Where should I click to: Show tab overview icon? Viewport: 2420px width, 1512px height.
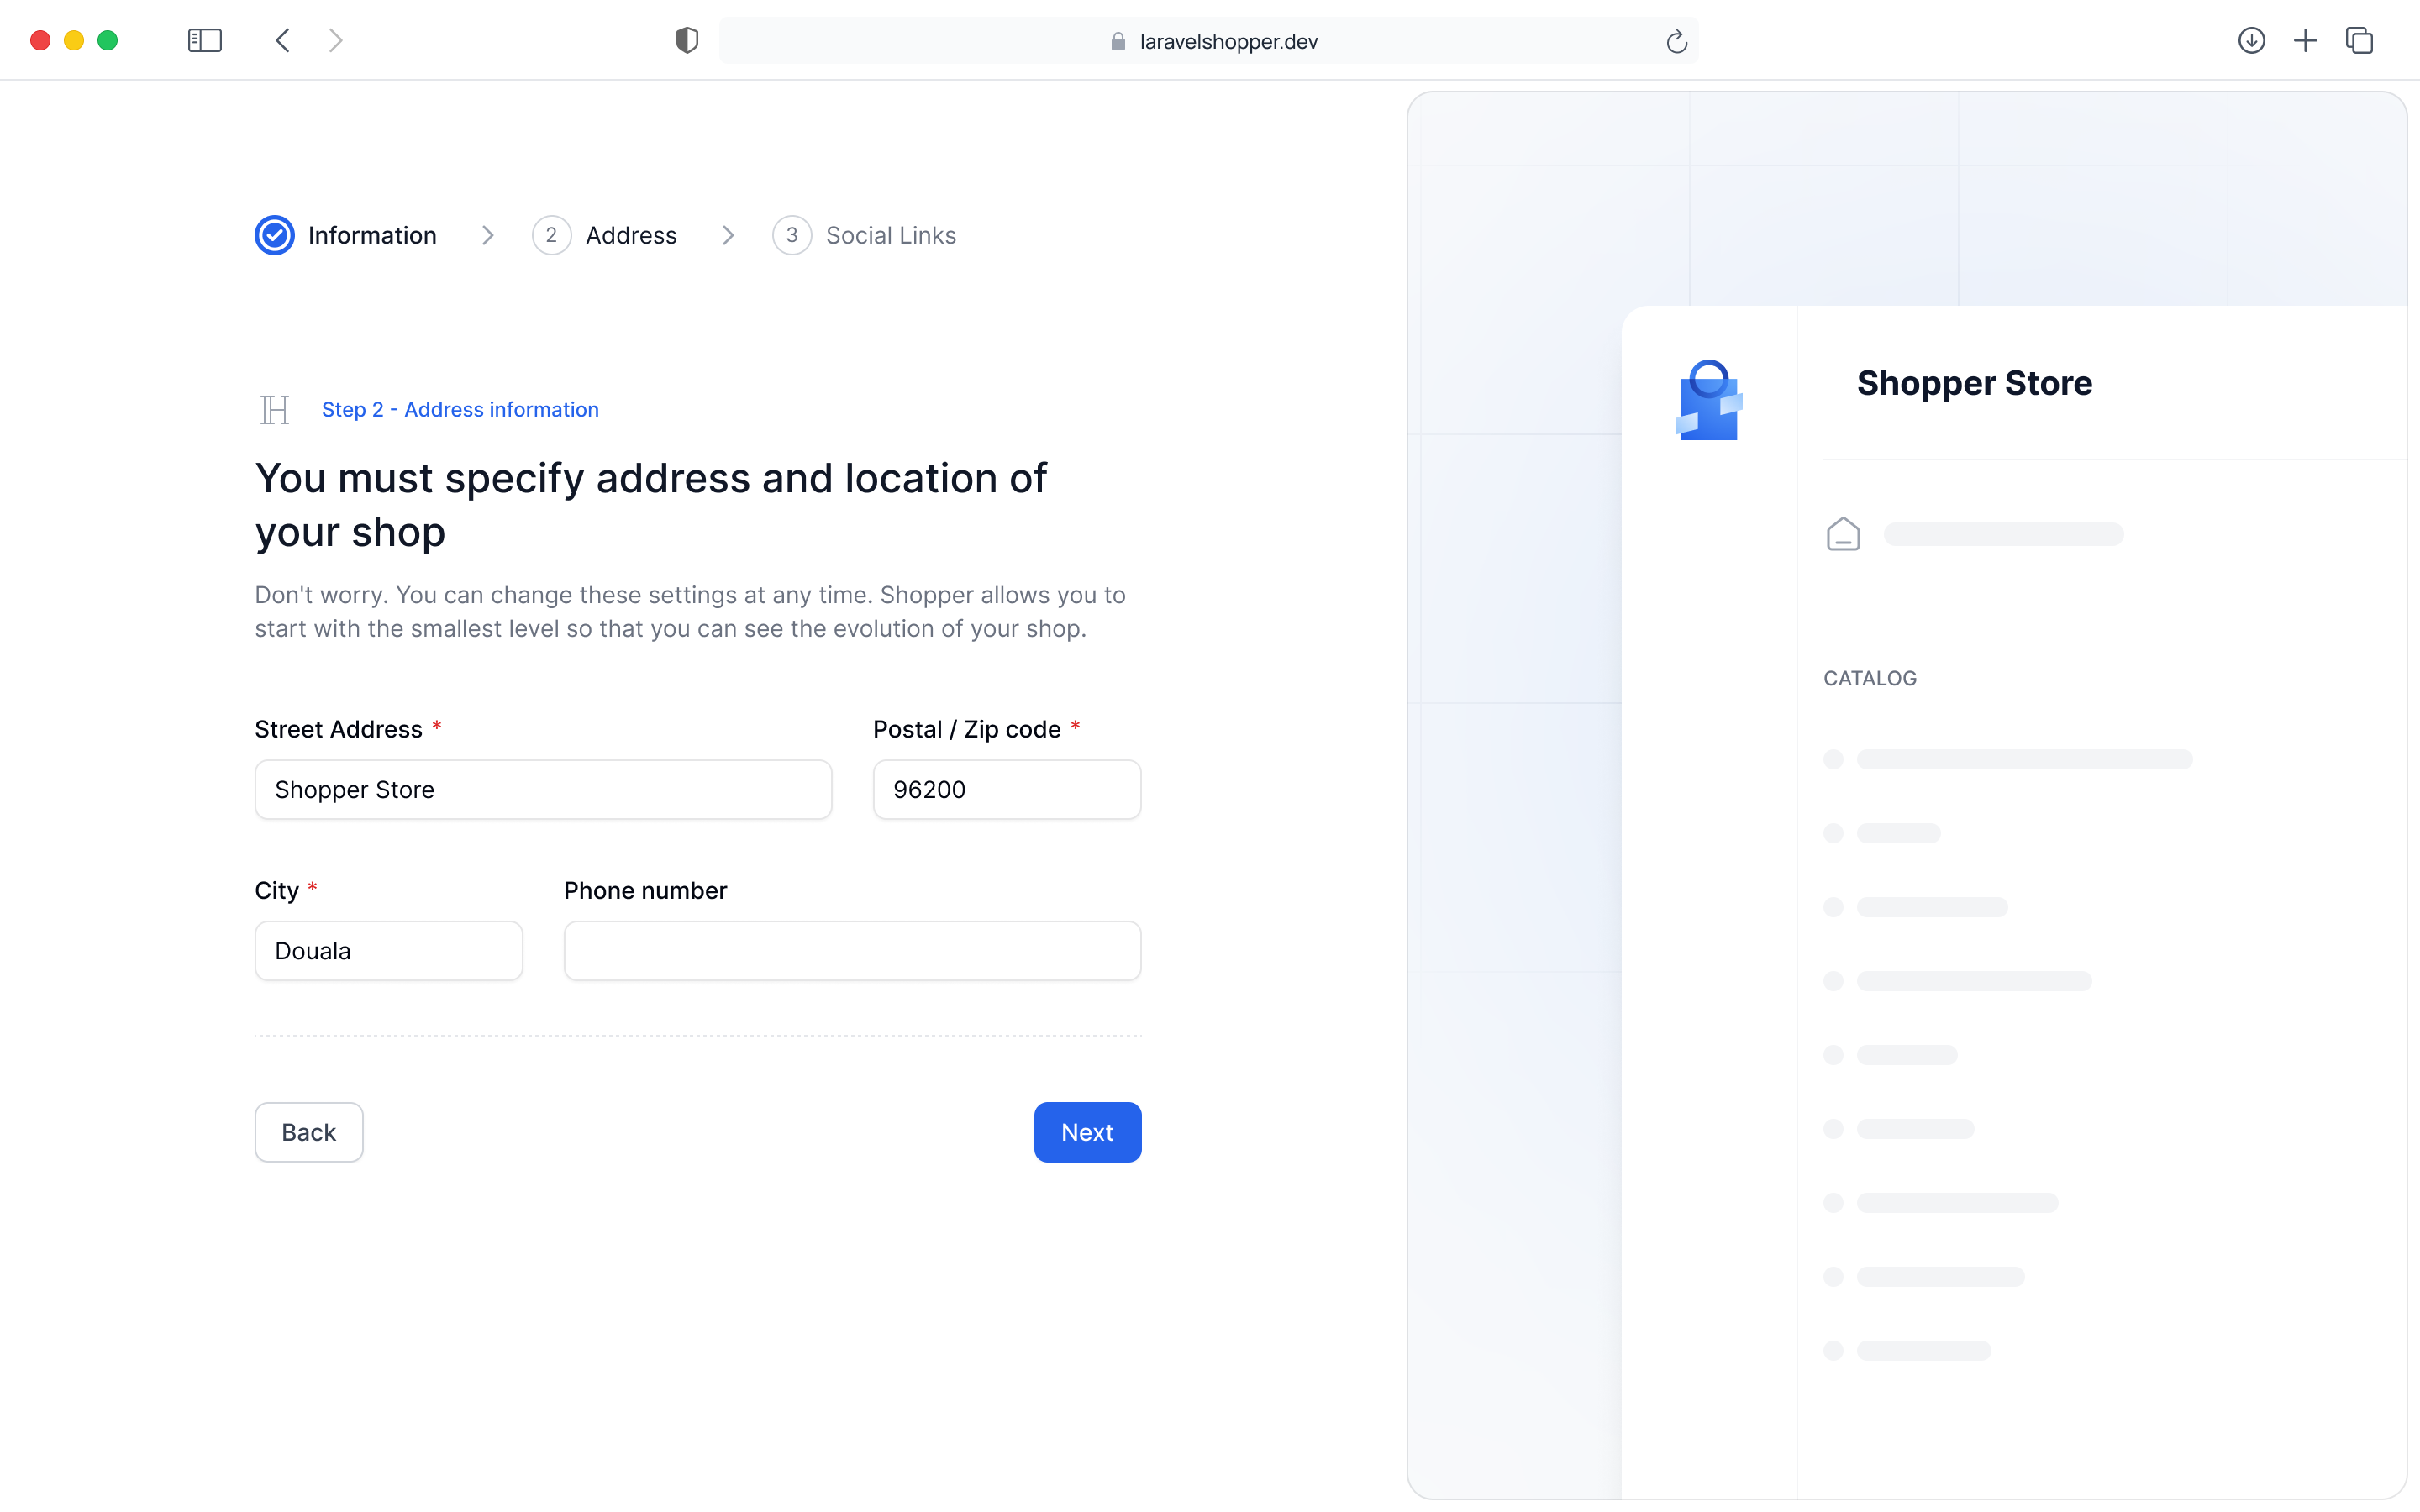(2359, 40)
